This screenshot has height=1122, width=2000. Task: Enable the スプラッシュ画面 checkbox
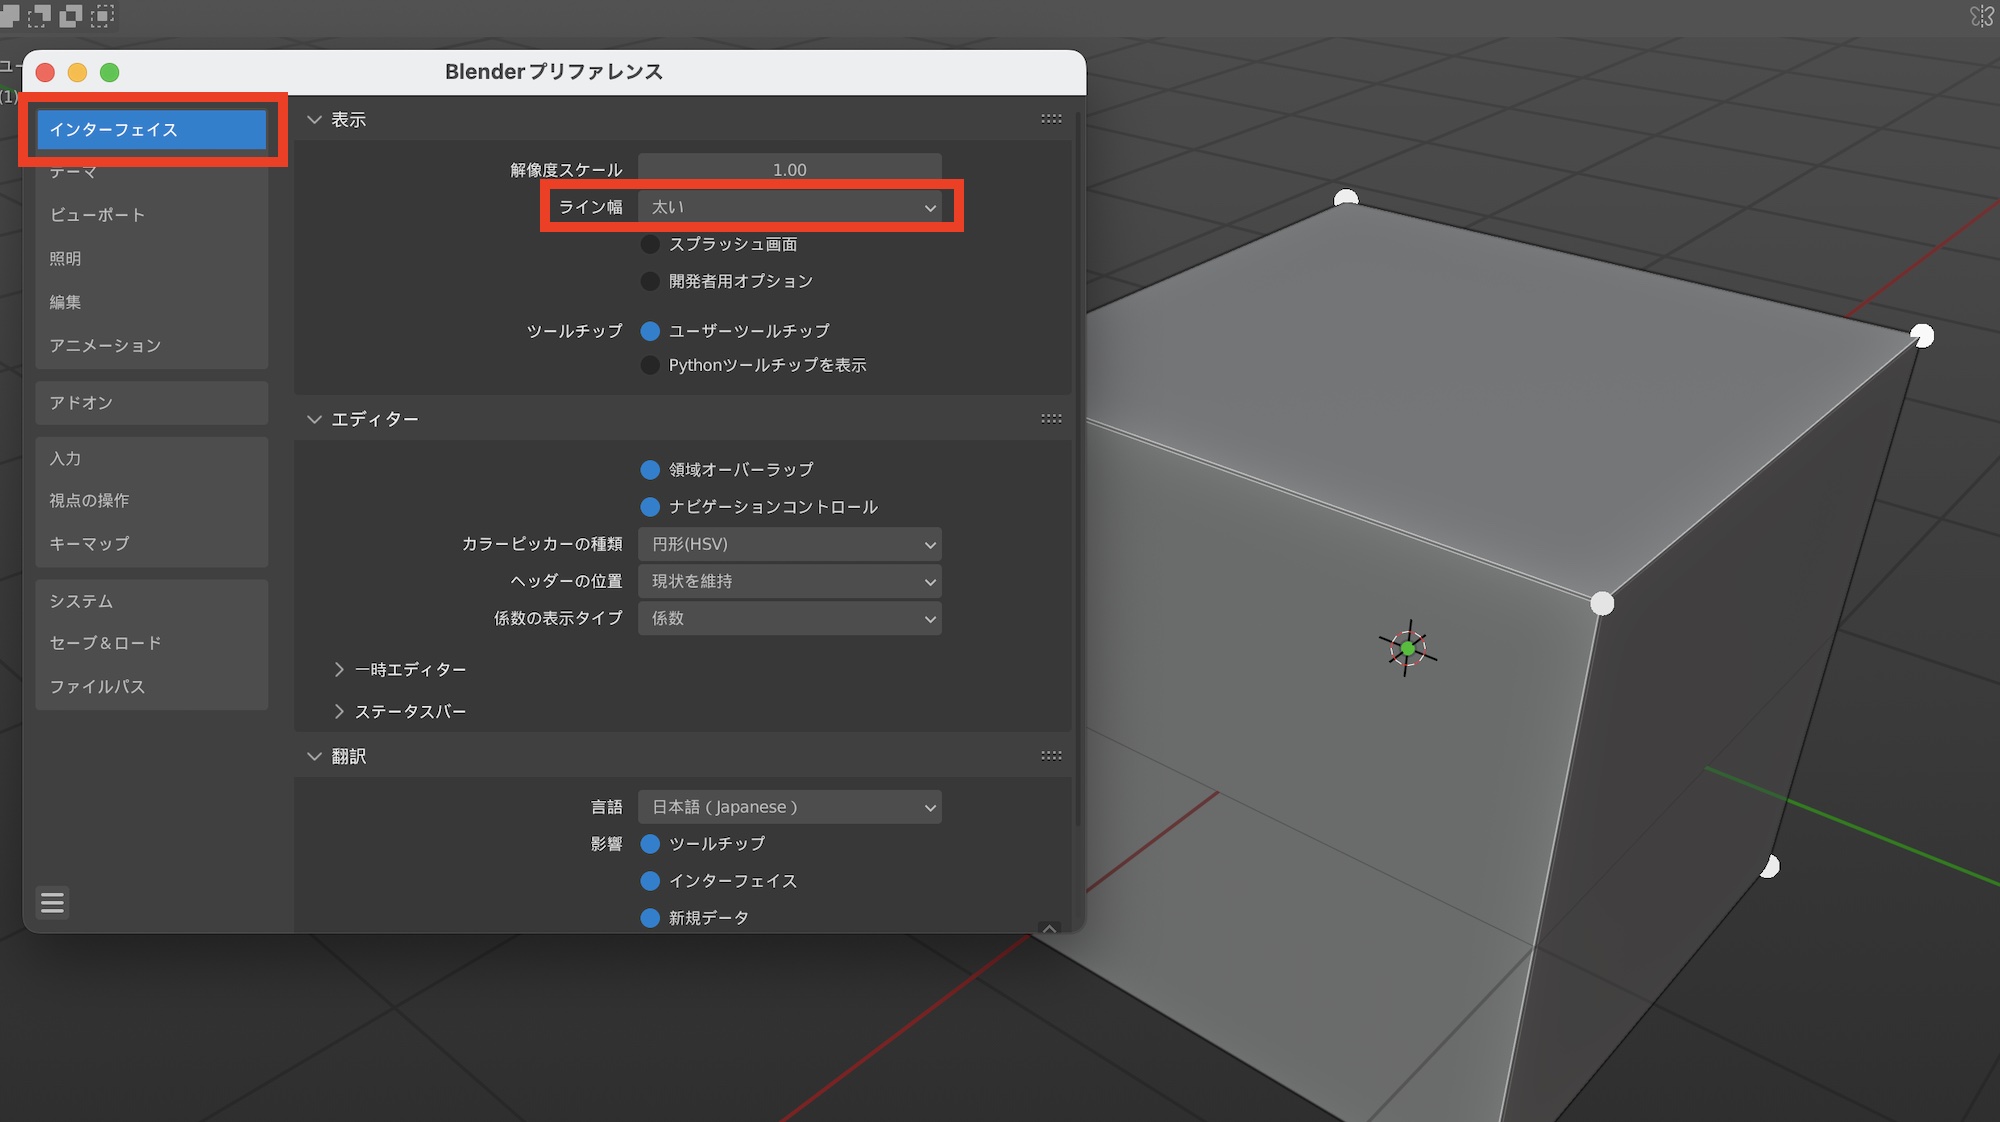click(x=650, y=244)
